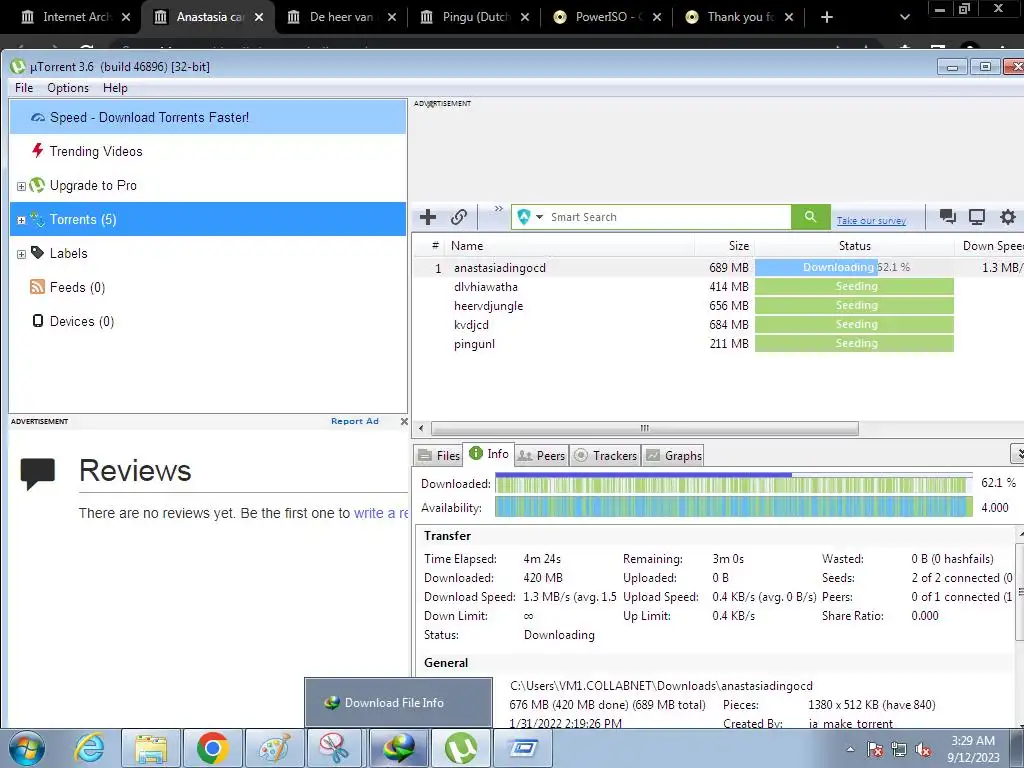The height and width of the screenshot is (768, 1024).
Task: Expand the Upgrade to Pro node
Action: tap(21, 186)
